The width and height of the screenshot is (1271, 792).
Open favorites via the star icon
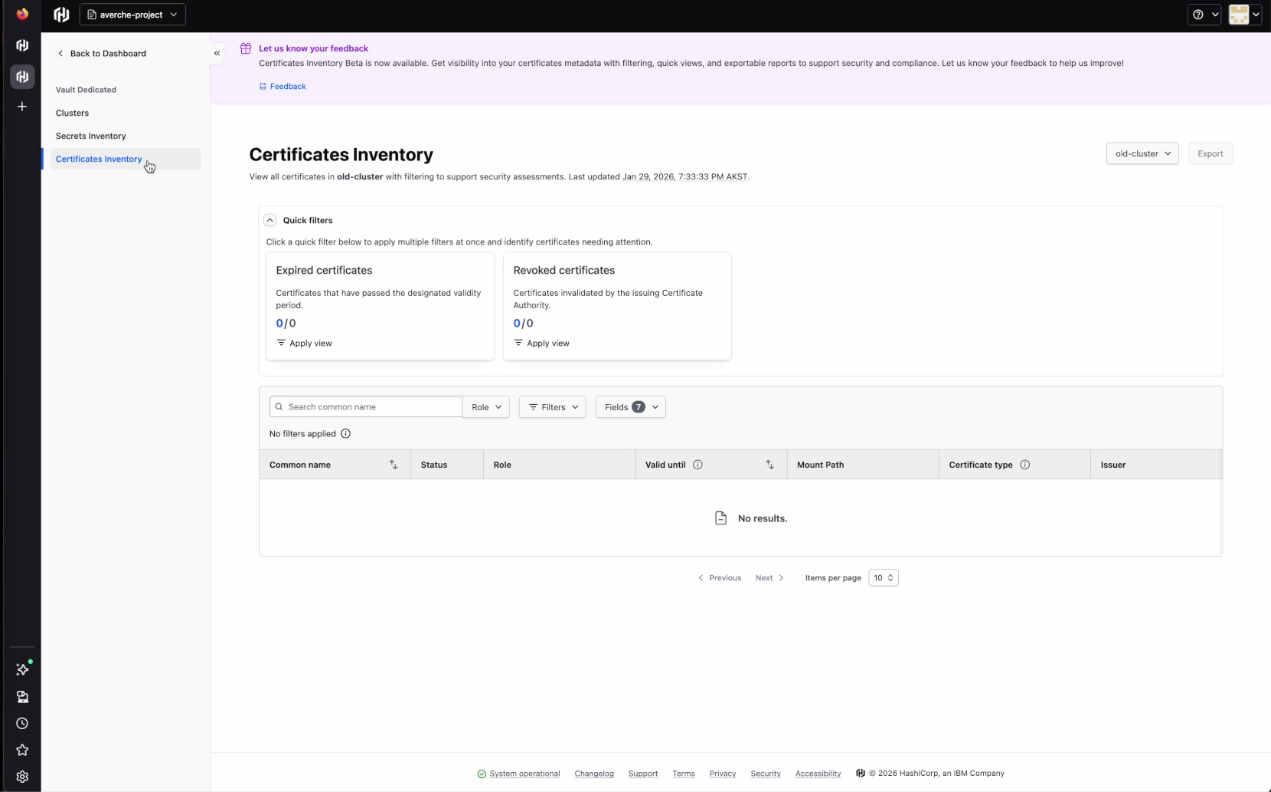point(22,749)
